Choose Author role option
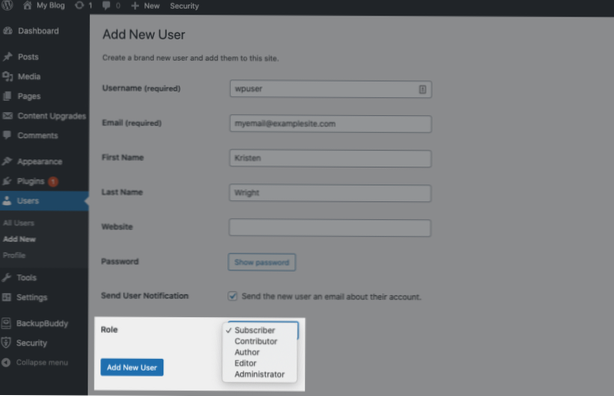This screenshot has width=614, height=396. [247, 352]
